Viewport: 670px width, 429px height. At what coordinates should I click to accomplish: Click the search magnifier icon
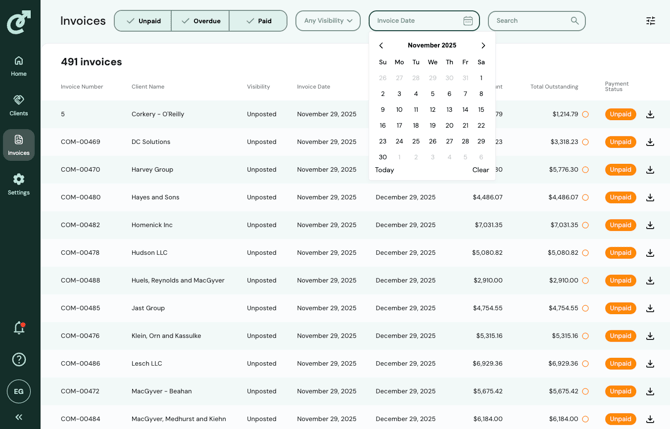575,21
